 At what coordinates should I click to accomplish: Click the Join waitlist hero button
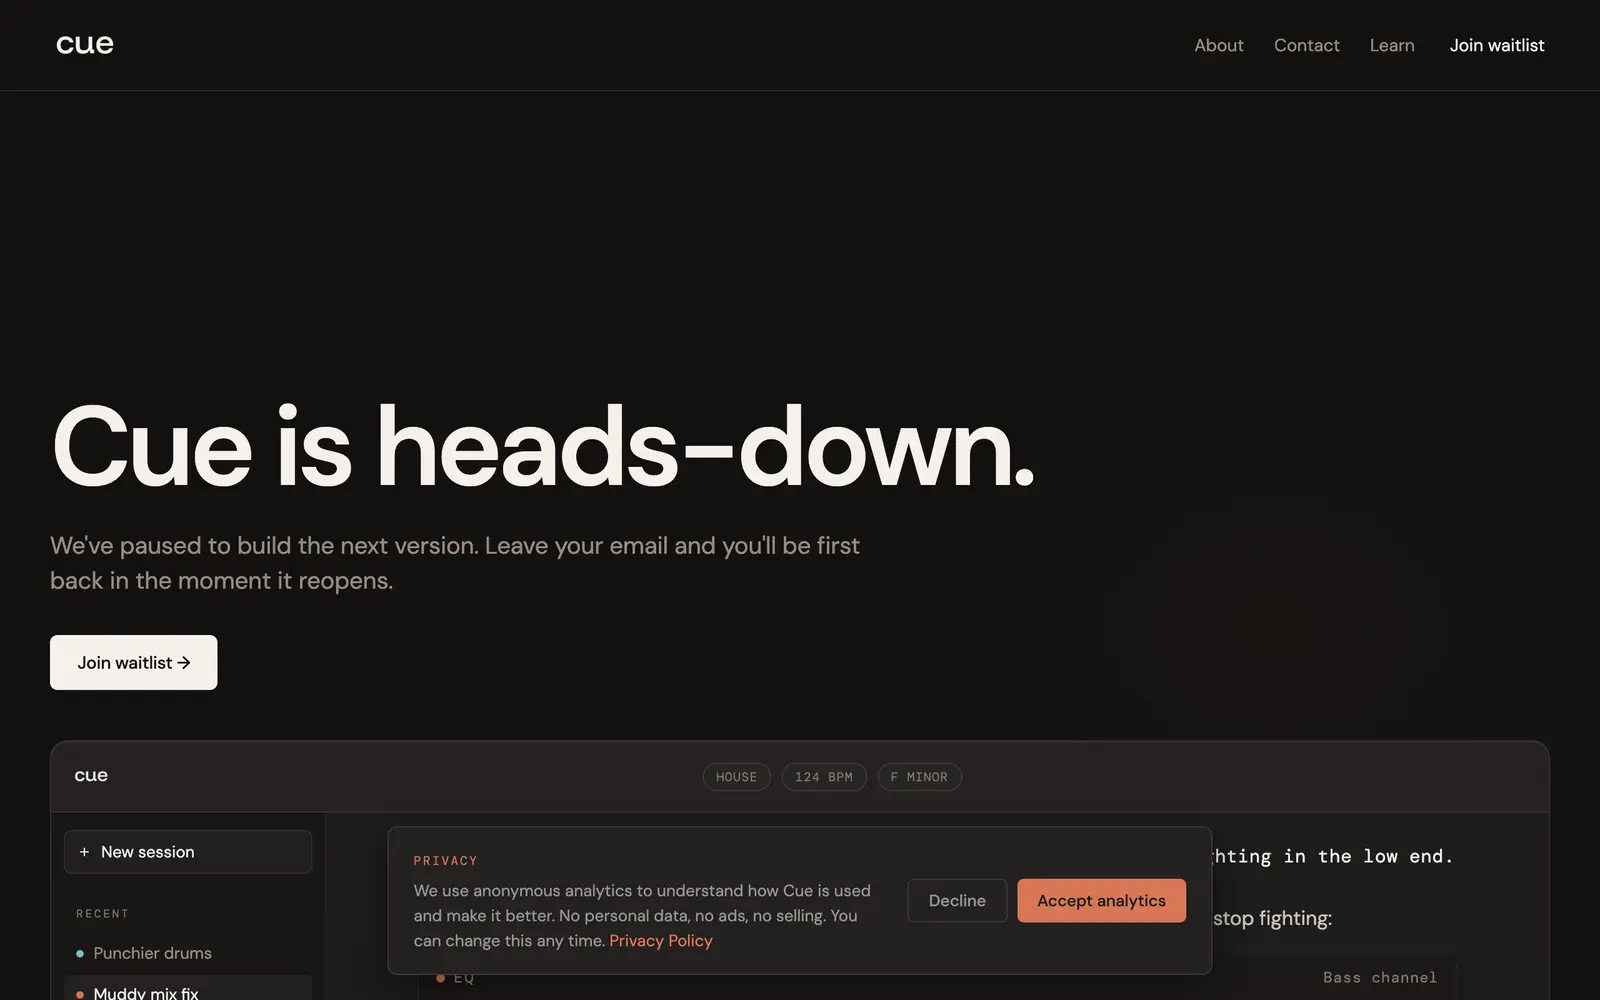tap(133, 662)
